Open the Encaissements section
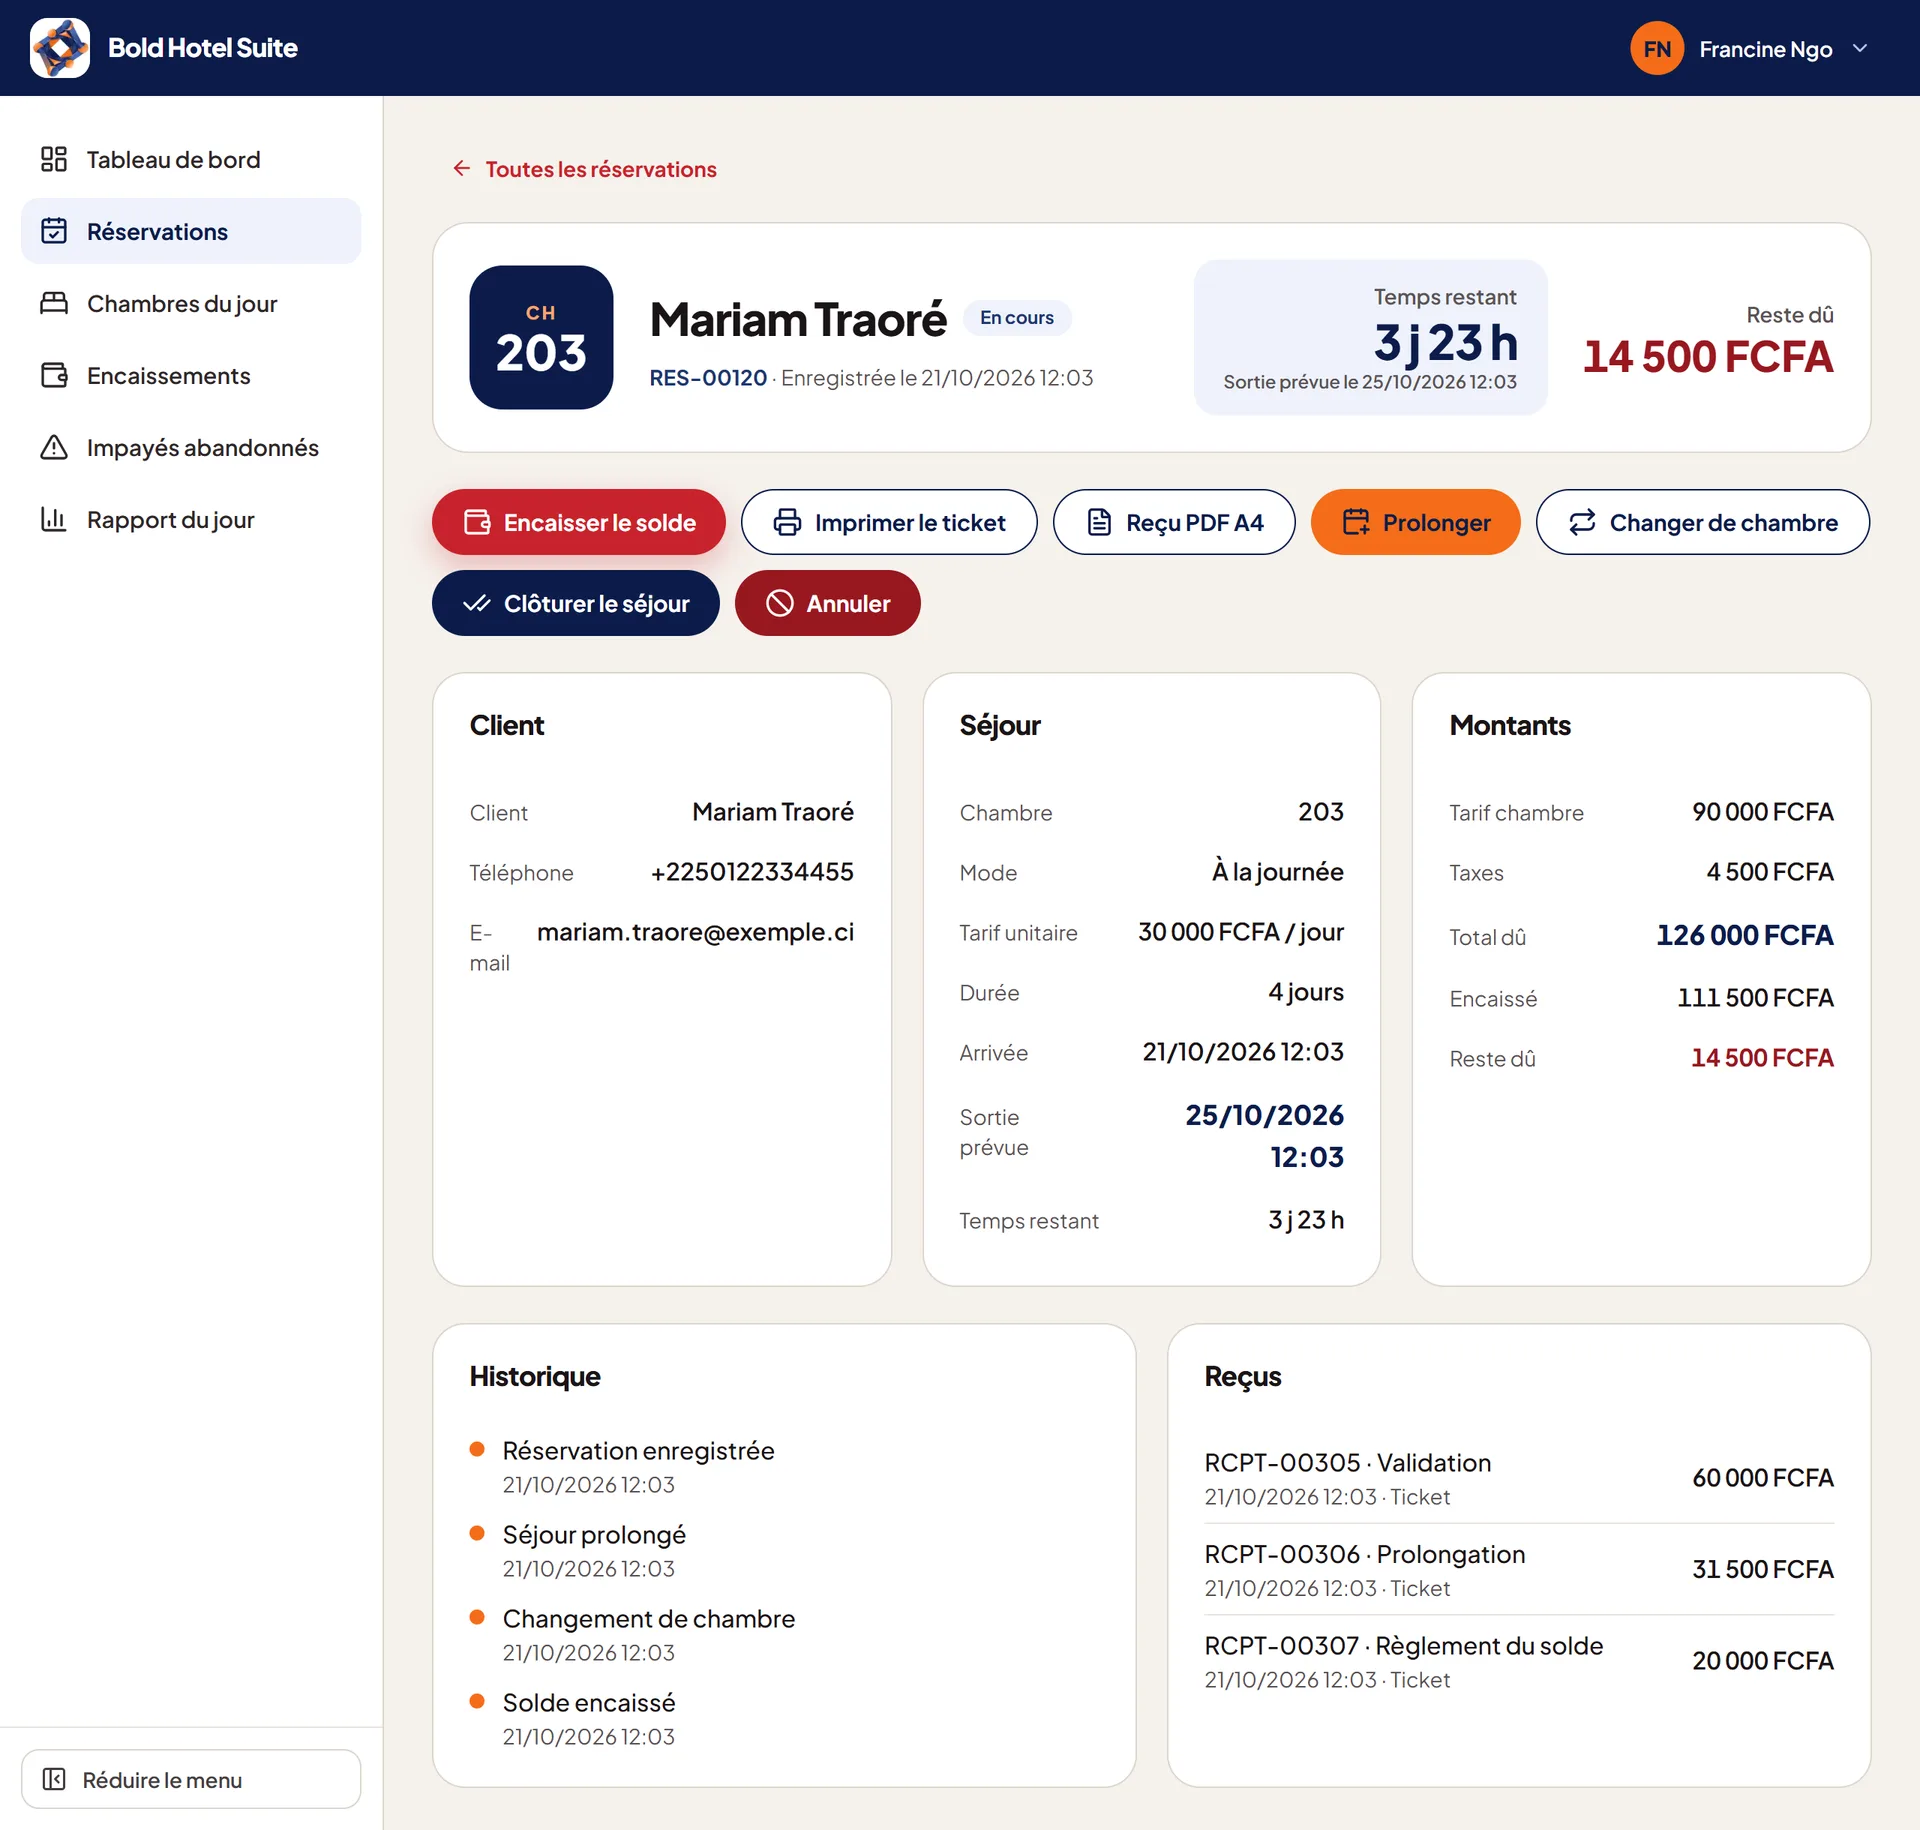This screenshot has width=1920, height=1830. point(191,375)
